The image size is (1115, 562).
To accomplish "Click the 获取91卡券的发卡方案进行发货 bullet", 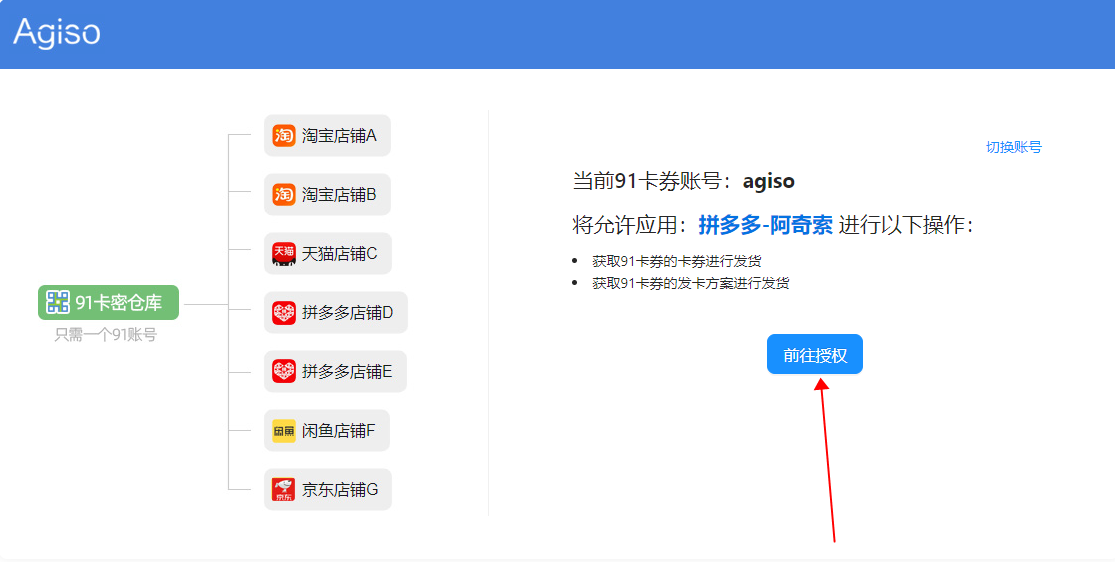I will [x=690, y=283].
